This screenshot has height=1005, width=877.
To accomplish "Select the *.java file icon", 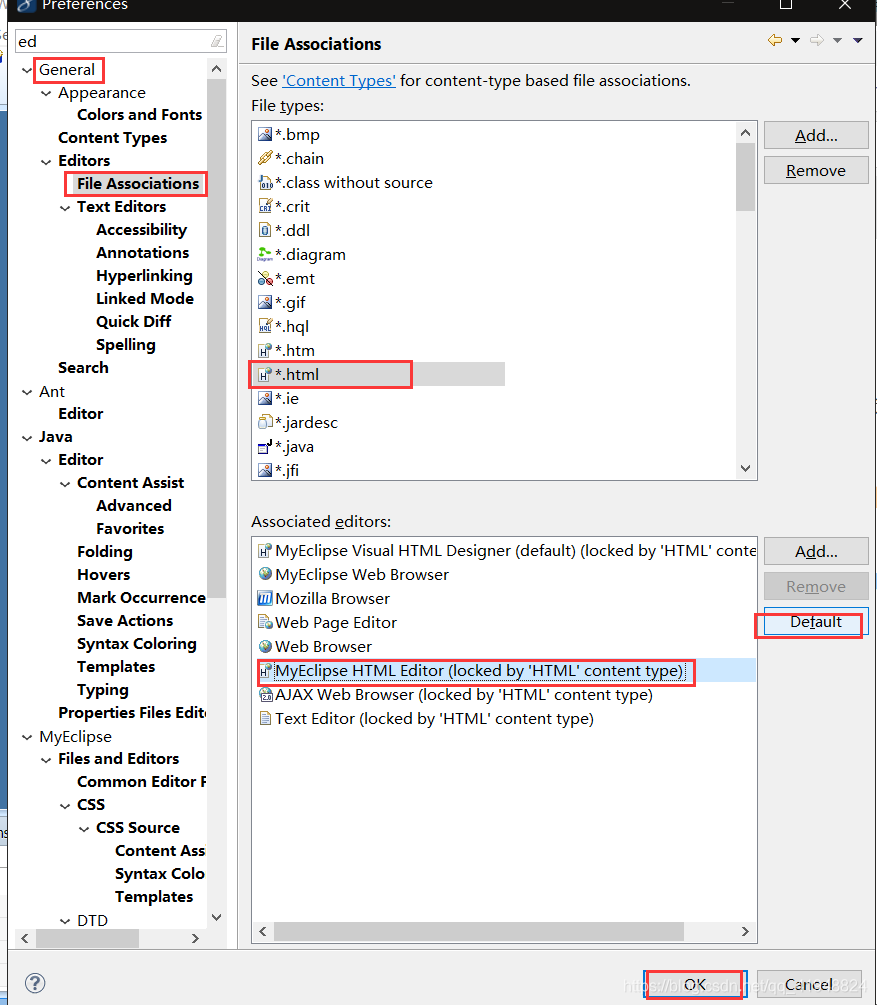I will 265,447.
